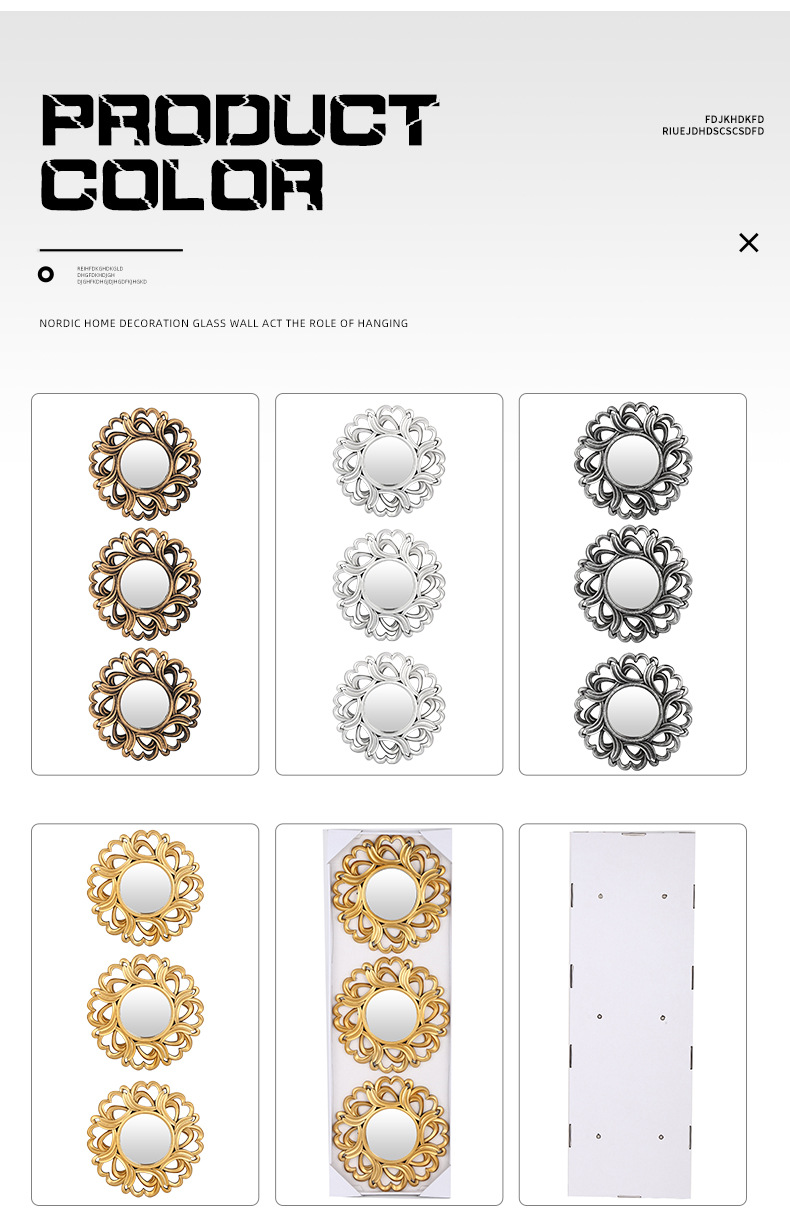This screenshot has height=1221, width=790.
Task: Select the top bronze mirror in first card
Action: [x=145, y=463]
